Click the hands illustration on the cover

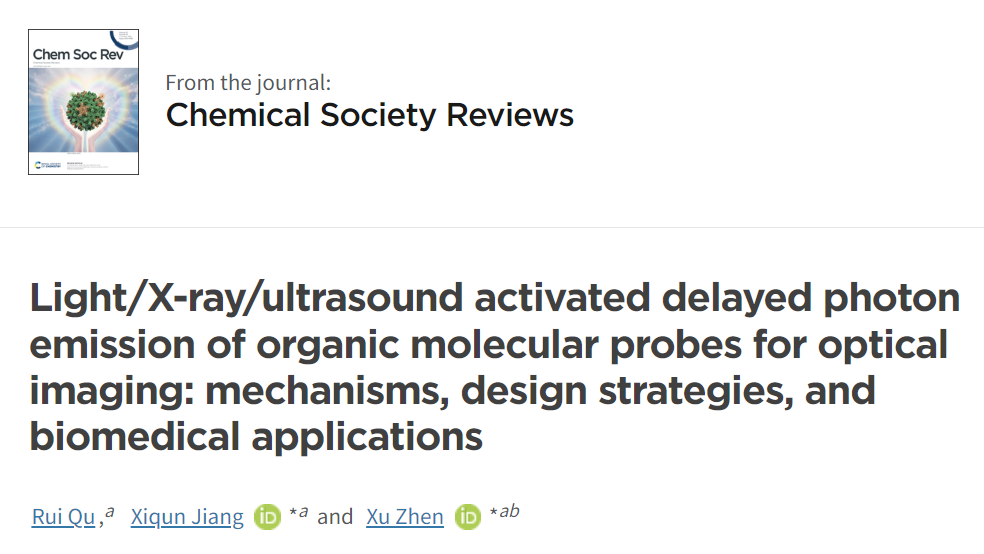85,136
